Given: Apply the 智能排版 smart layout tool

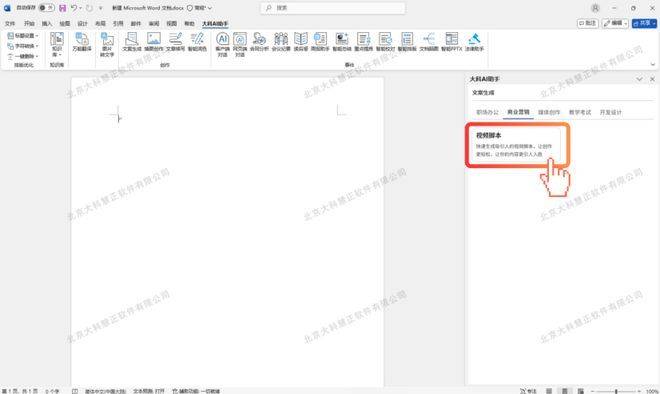Looking at the screenshot, I should coord(407,42).
